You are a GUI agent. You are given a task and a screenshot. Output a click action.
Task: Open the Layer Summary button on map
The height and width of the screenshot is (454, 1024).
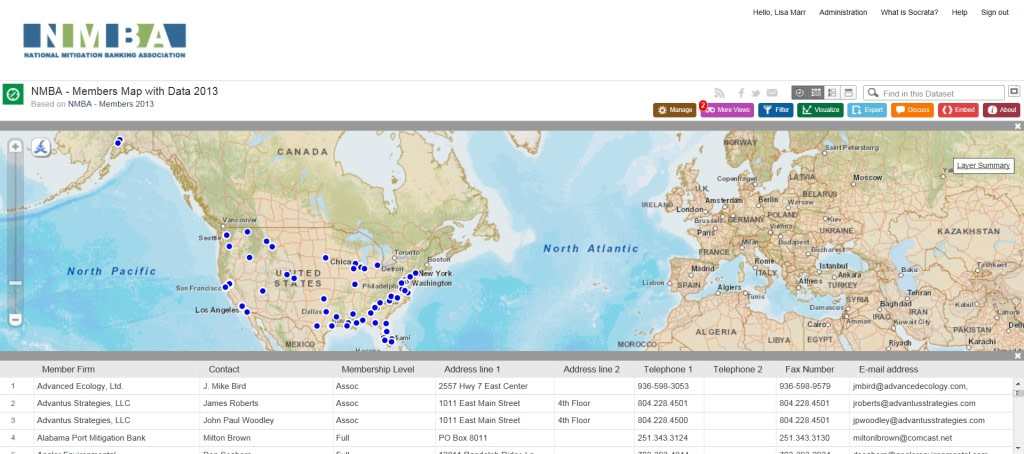[x=983, y=165]
